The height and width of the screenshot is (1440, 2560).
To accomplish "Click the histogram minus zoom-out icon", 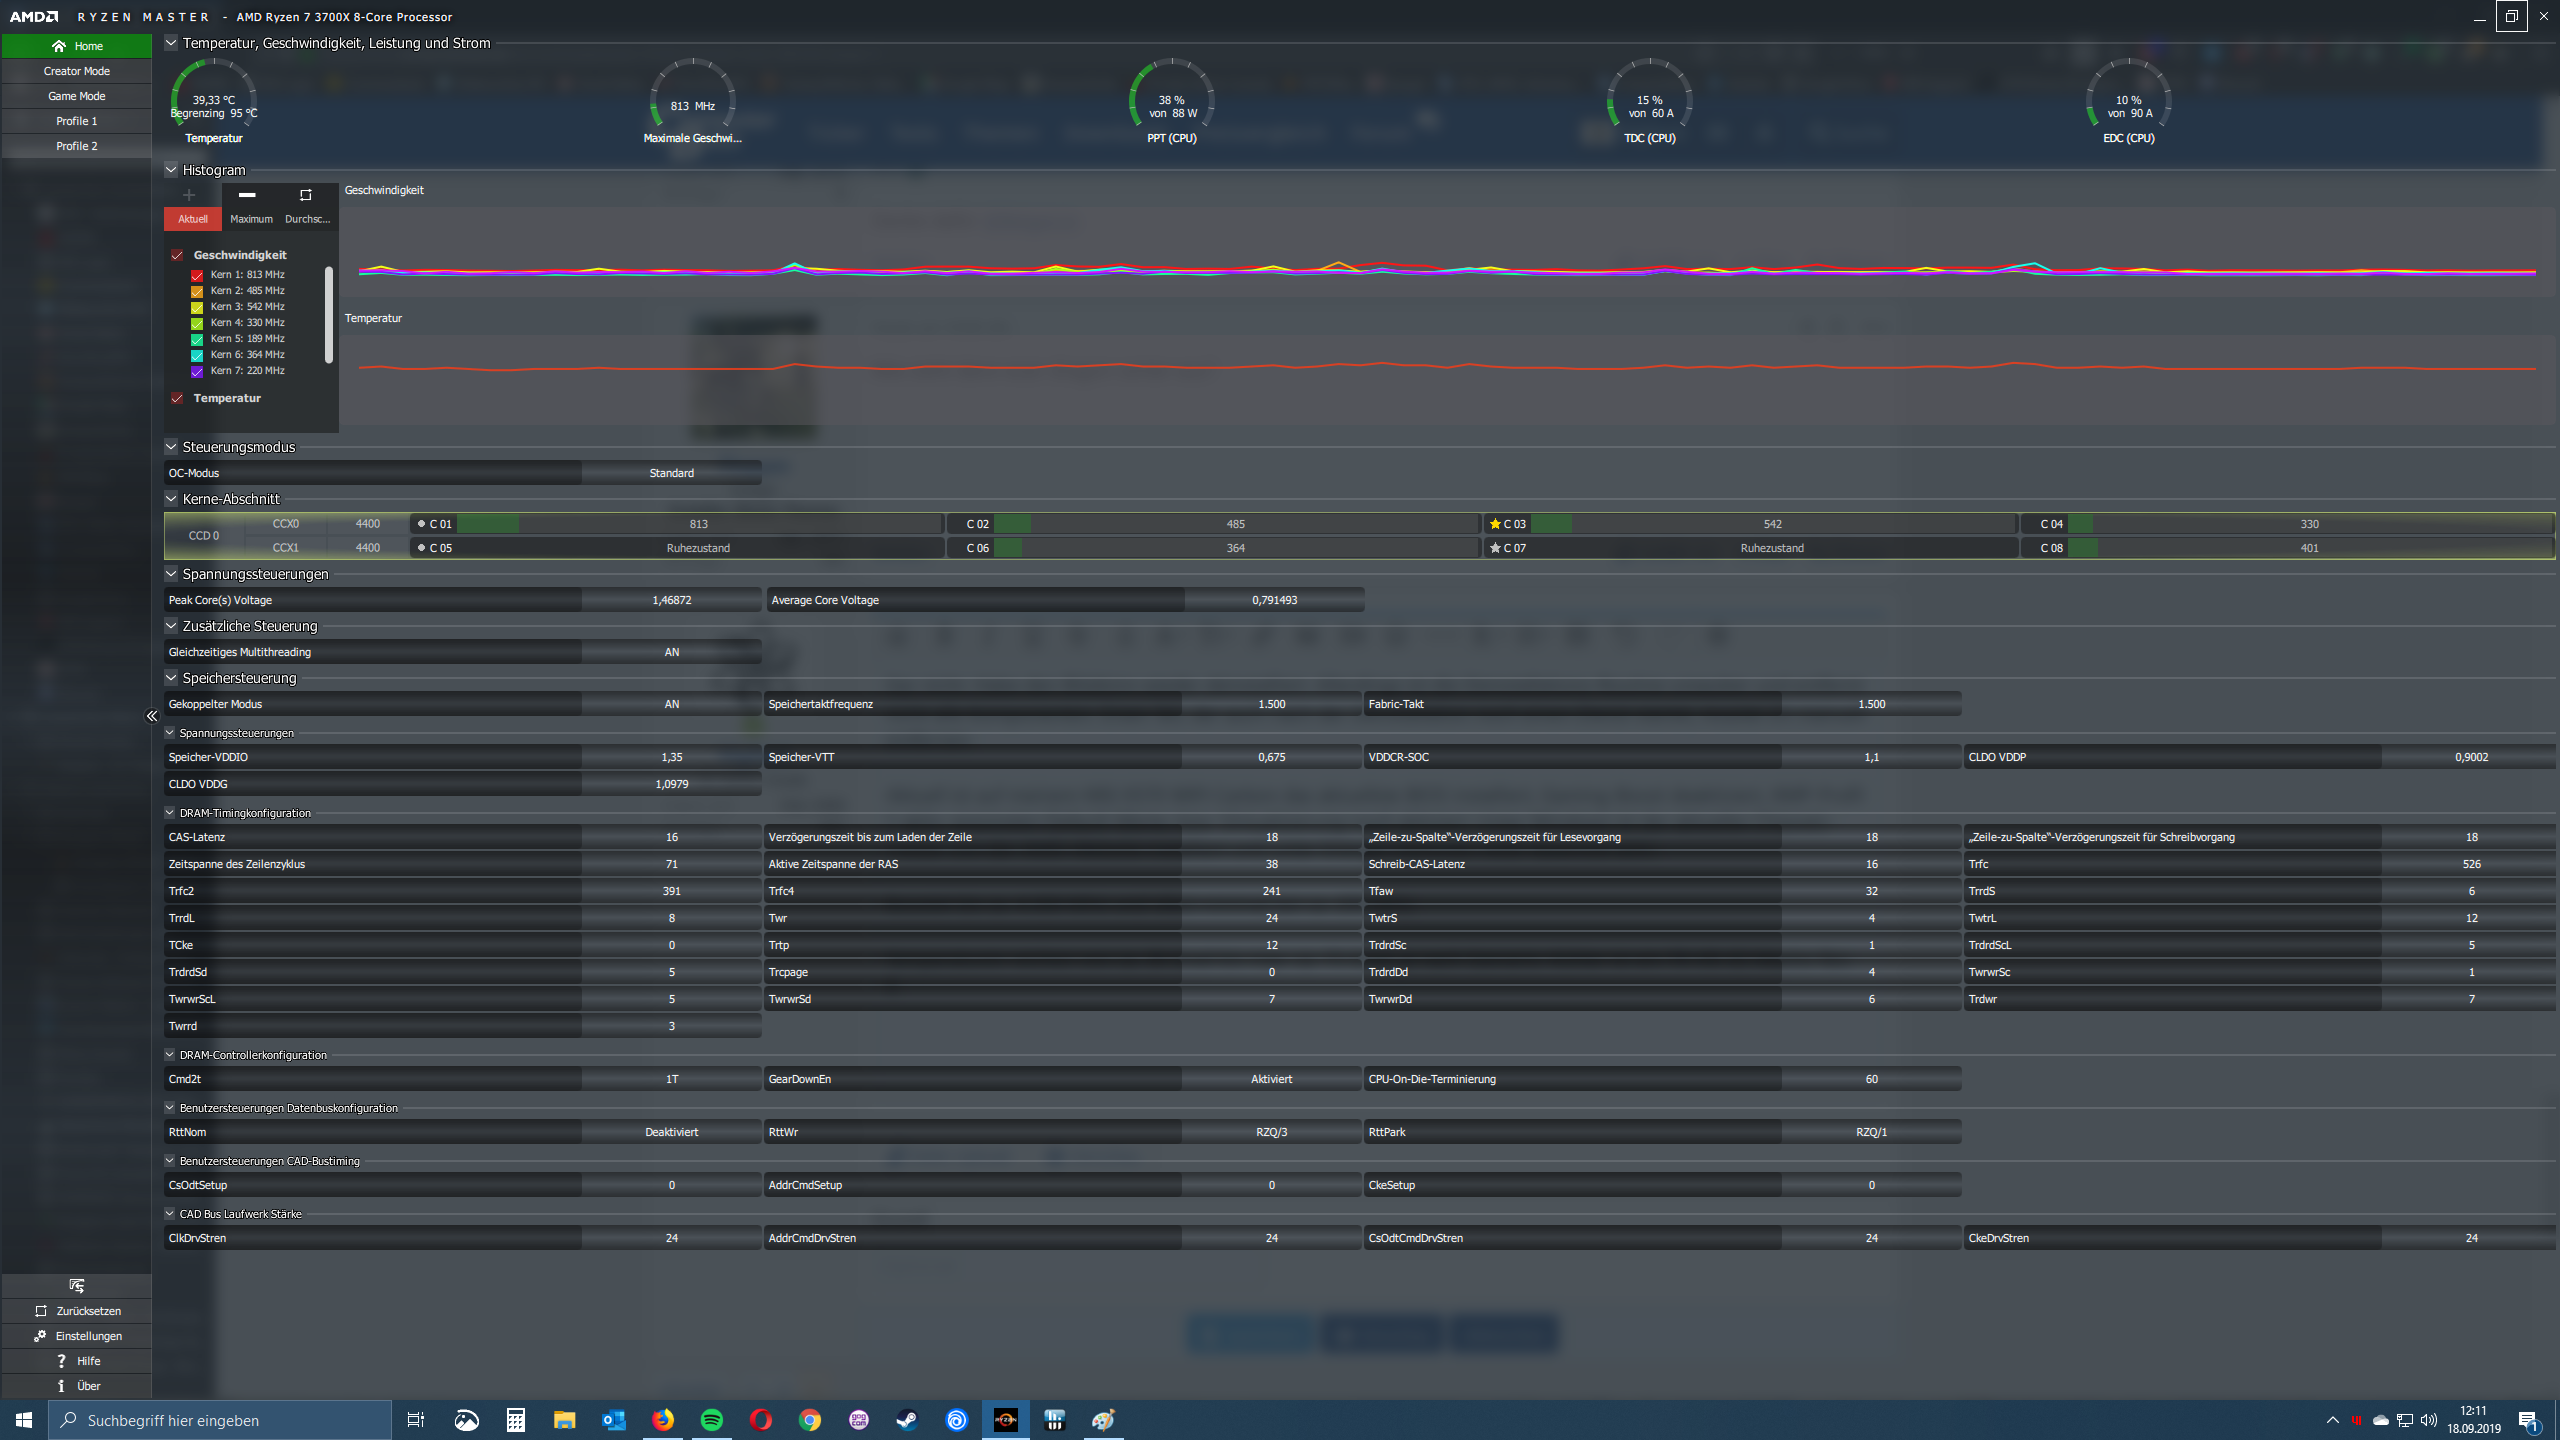I will [247, 195].
